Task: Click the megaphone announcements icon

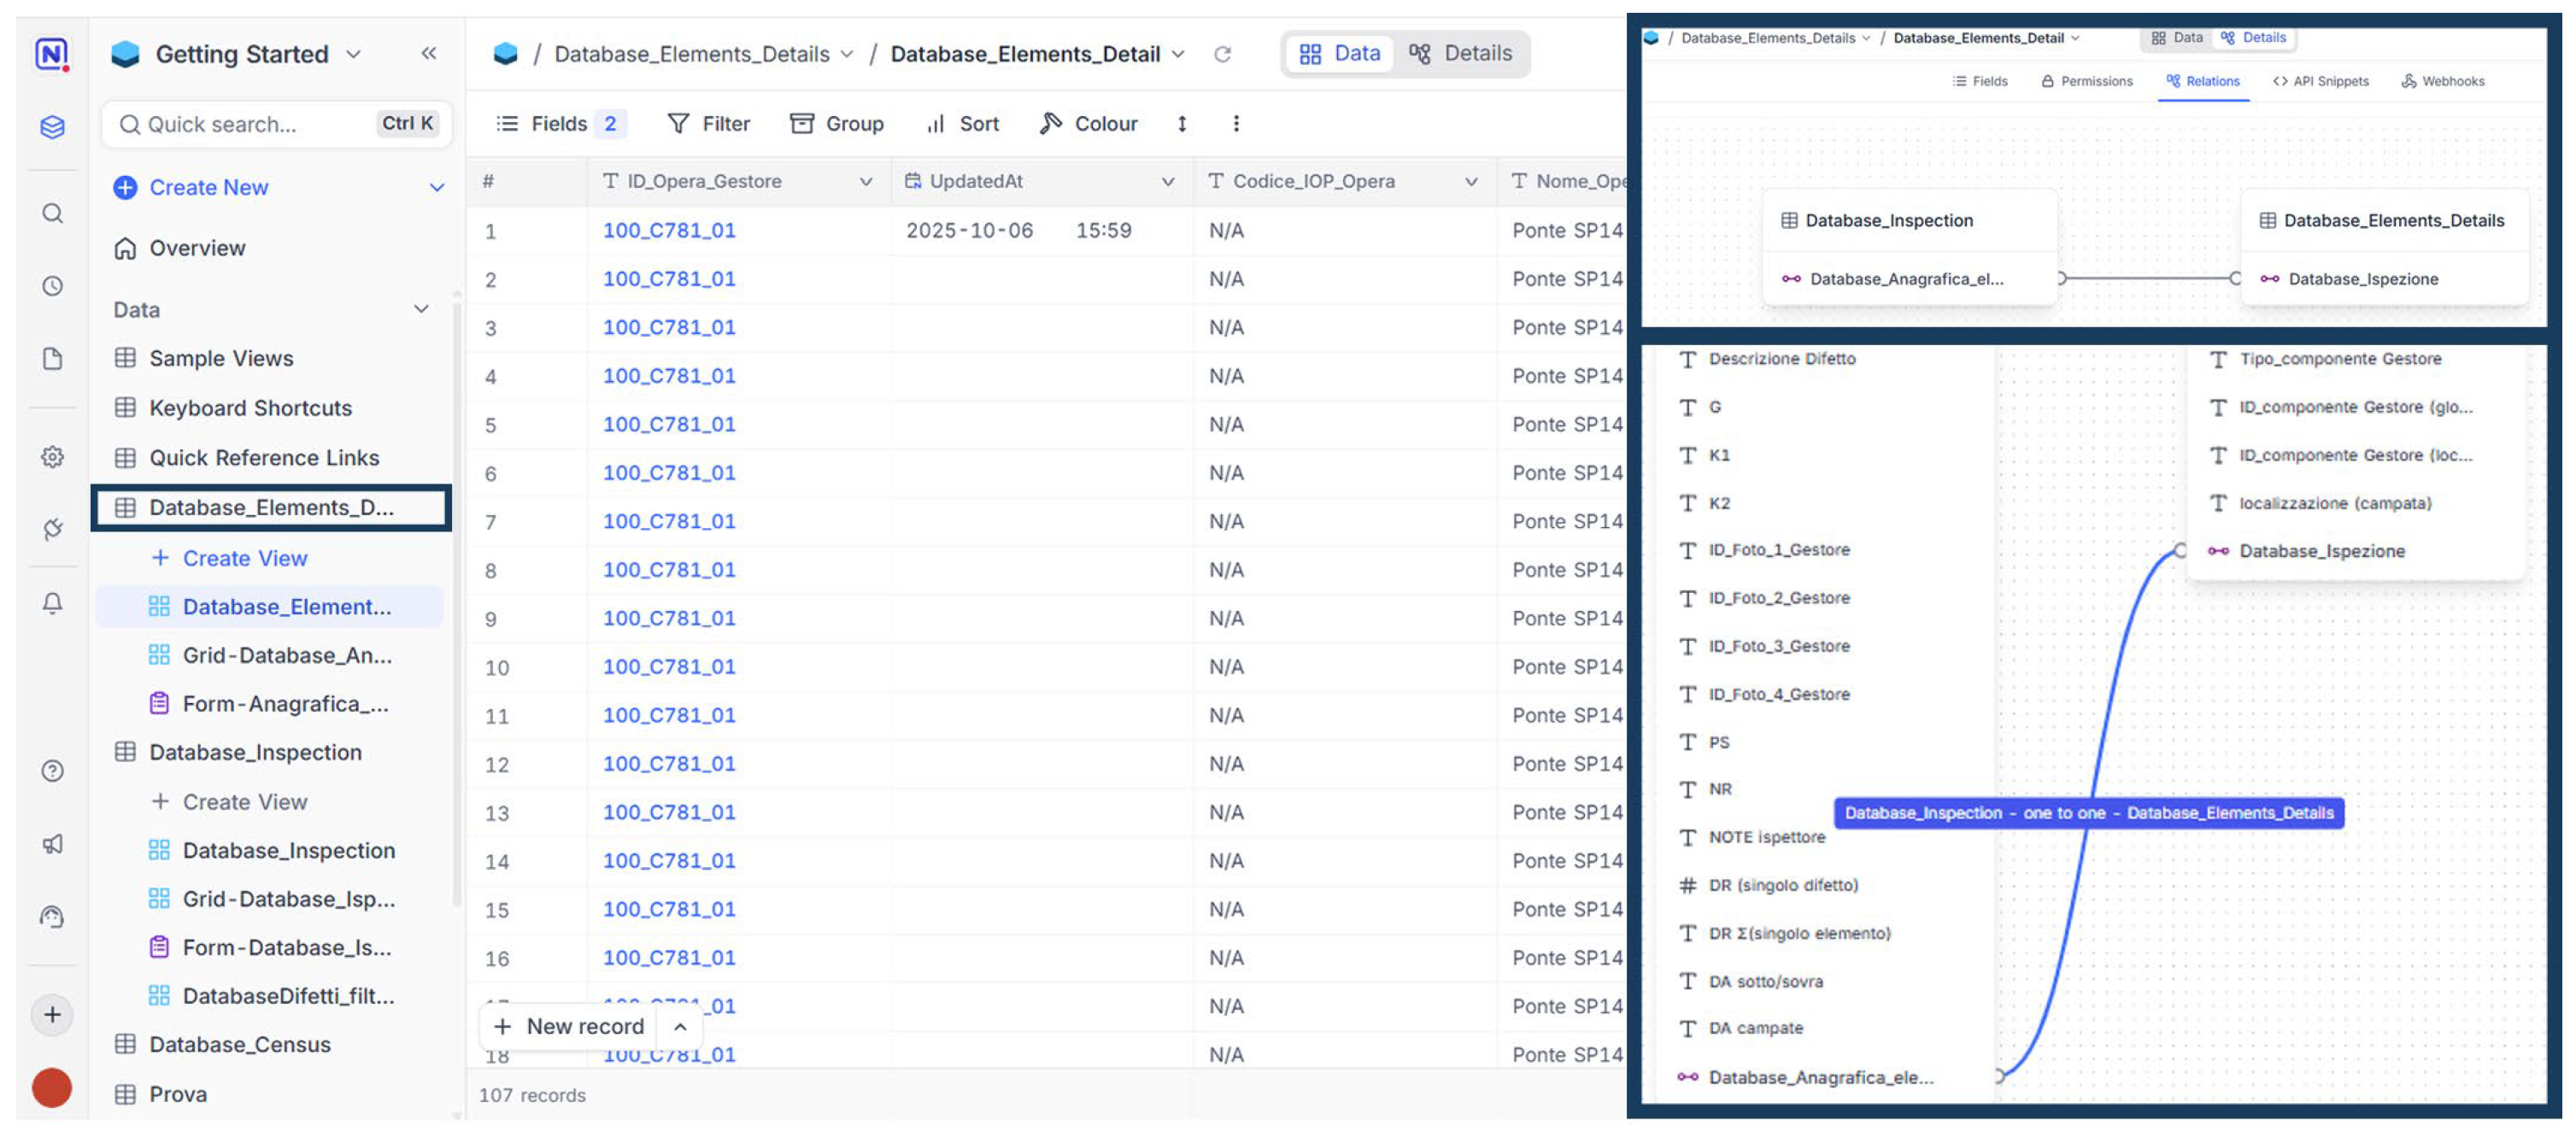Action: [53, 844]
